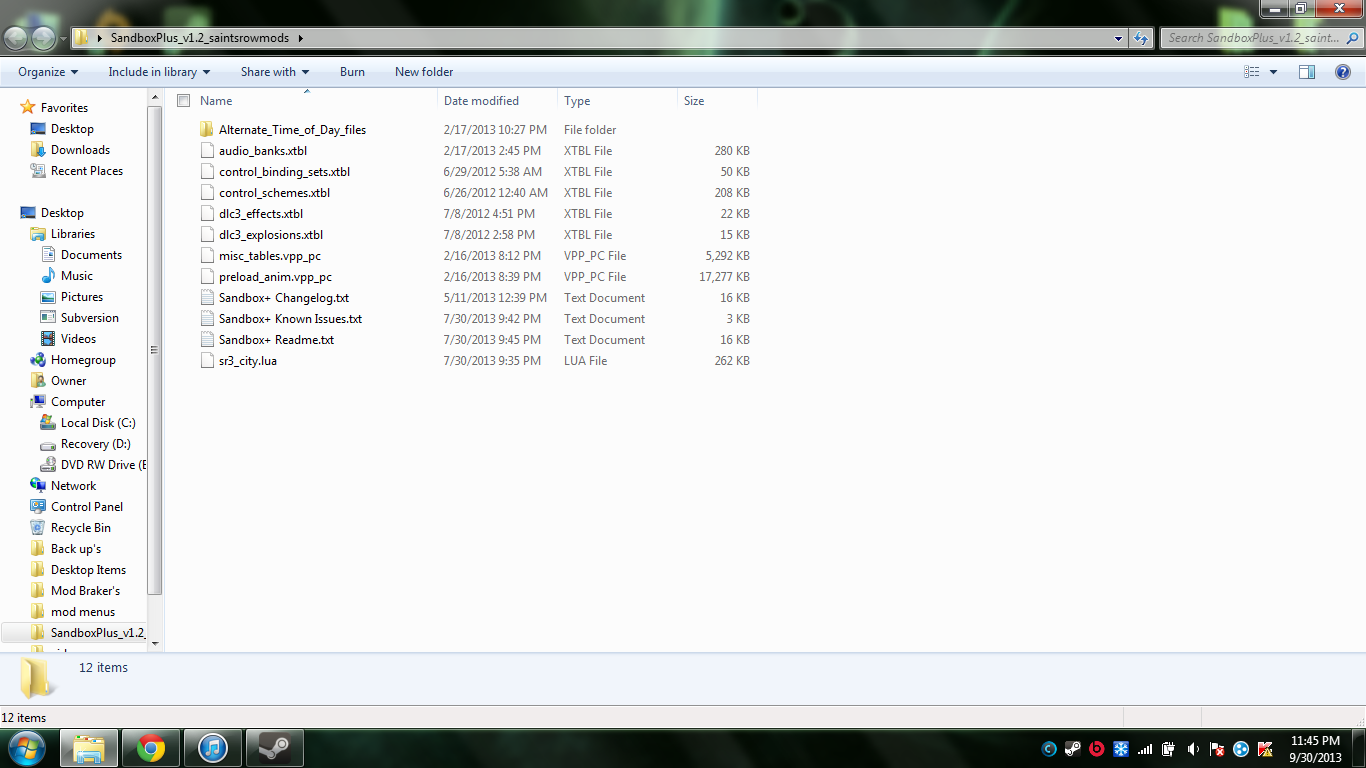
Task: Click the Homegroup icon in sidebar
Action: click(x=38, y=360)
